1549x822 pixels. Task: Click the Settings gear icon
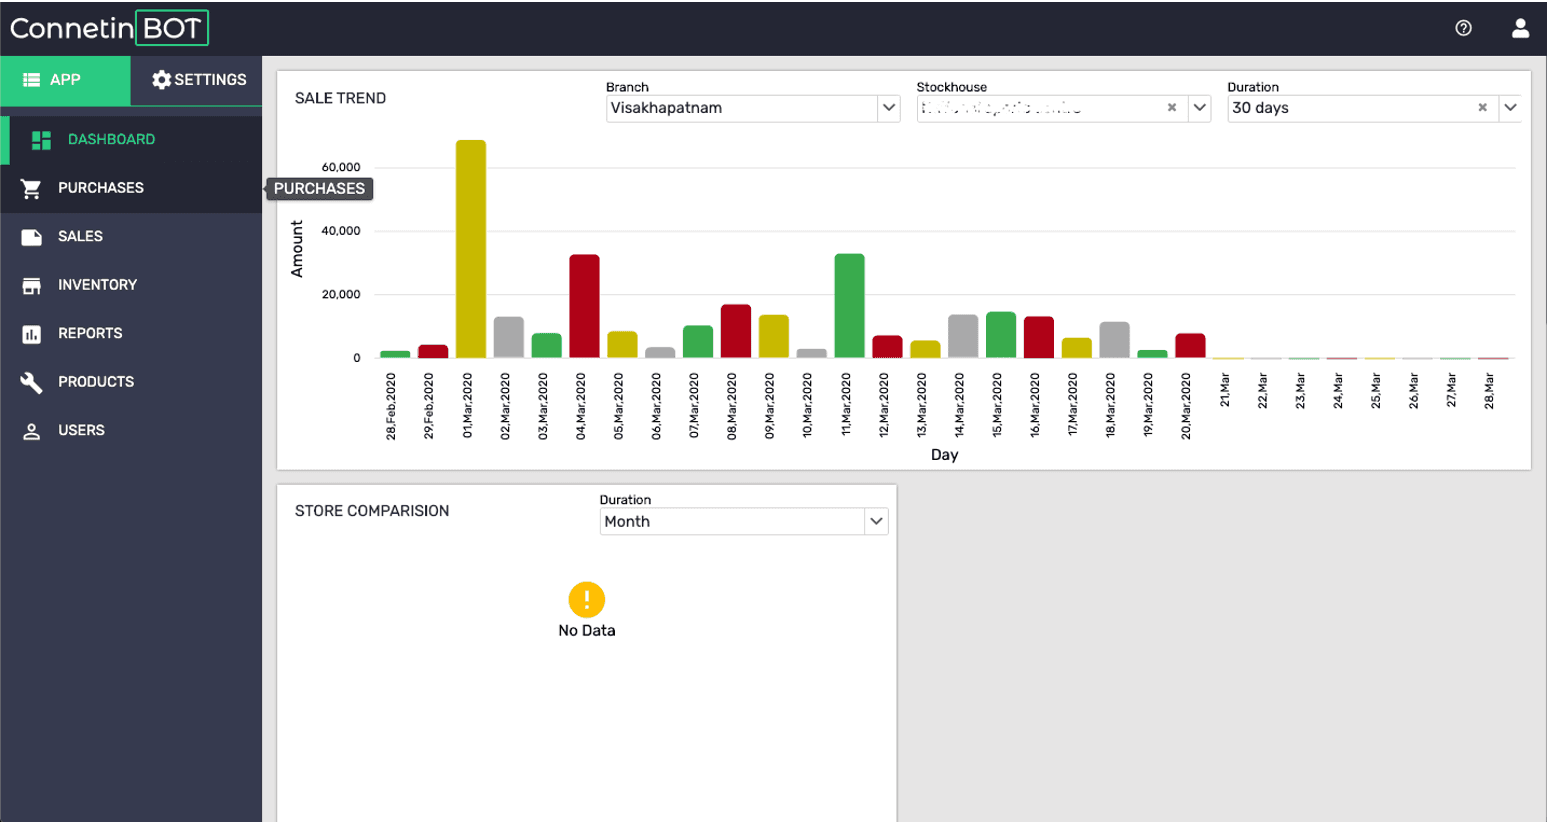coord(161,80)
